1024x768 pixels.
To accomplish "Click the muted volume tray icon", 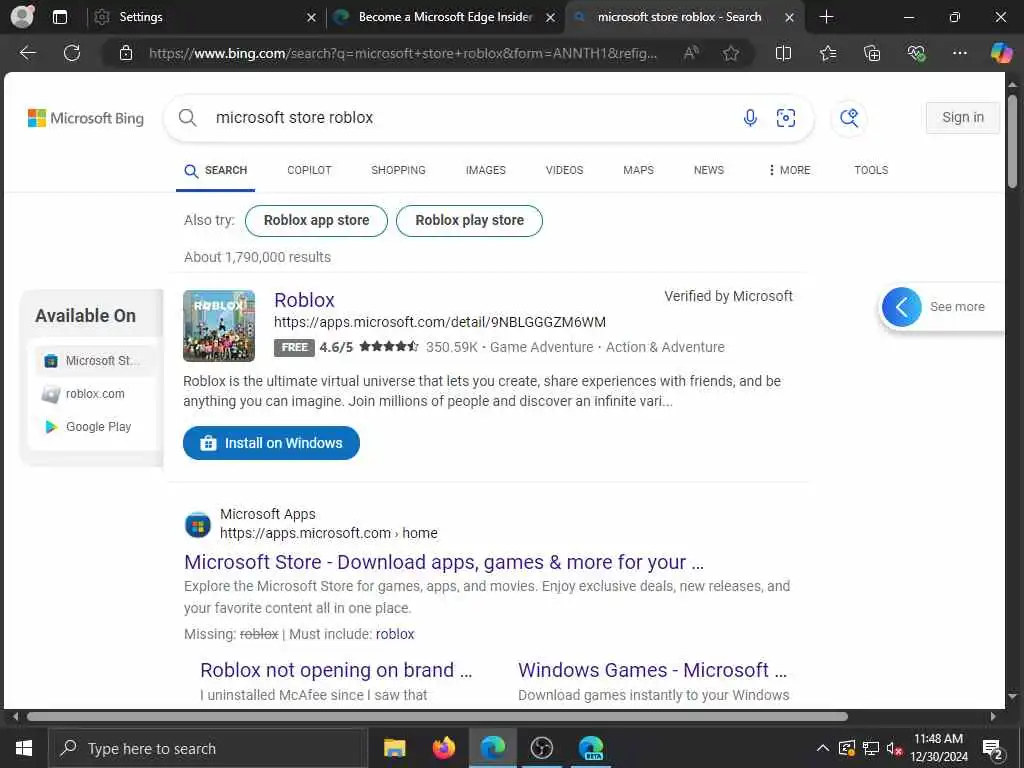I will point(895,748).
